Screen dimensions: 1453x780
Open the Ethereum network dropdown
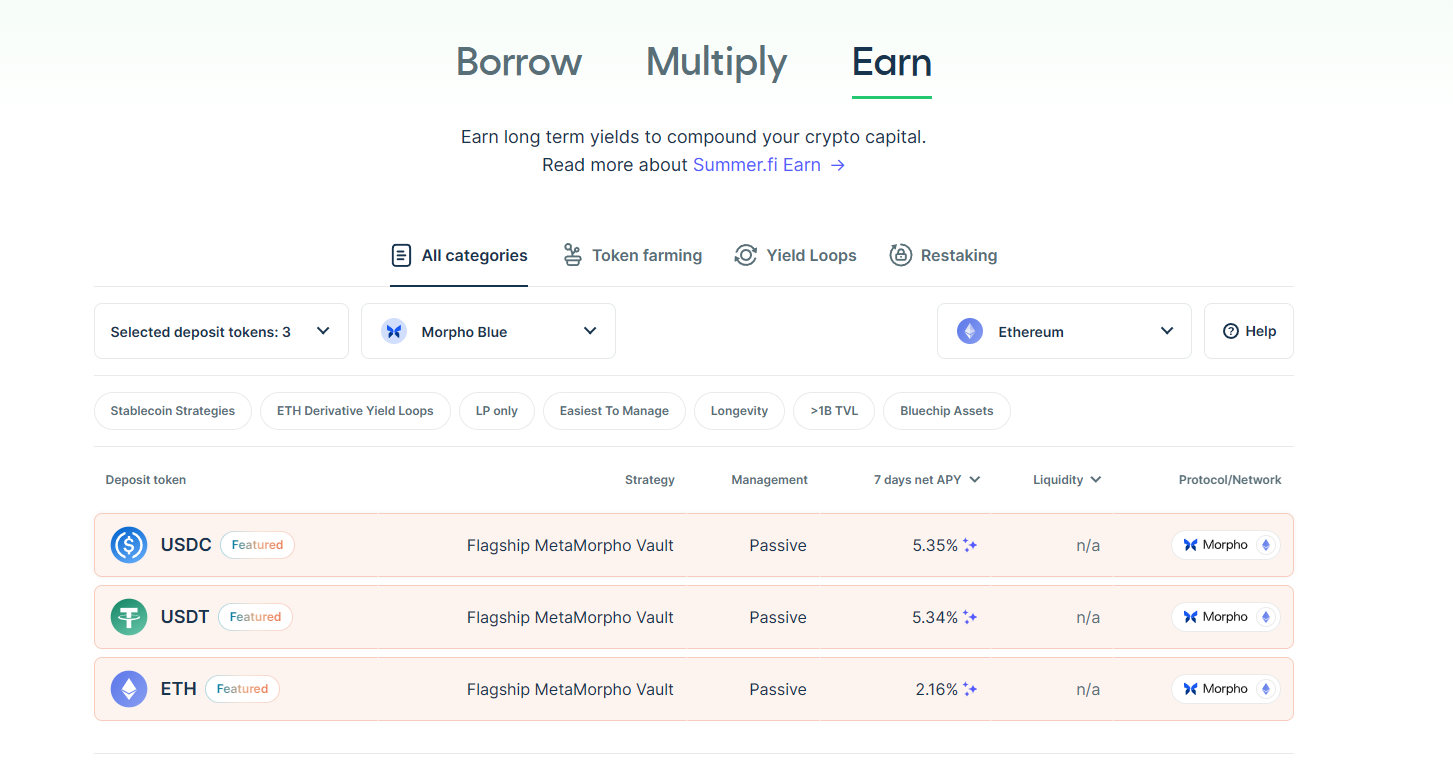1064,331
